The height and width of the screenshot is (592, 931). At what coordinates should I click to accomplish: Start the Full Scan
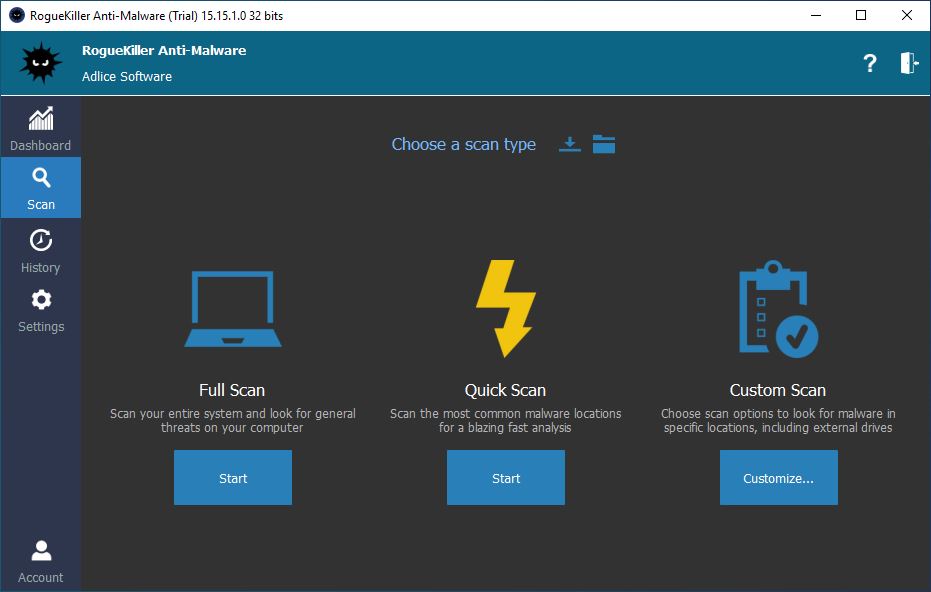tap(233, 477)
